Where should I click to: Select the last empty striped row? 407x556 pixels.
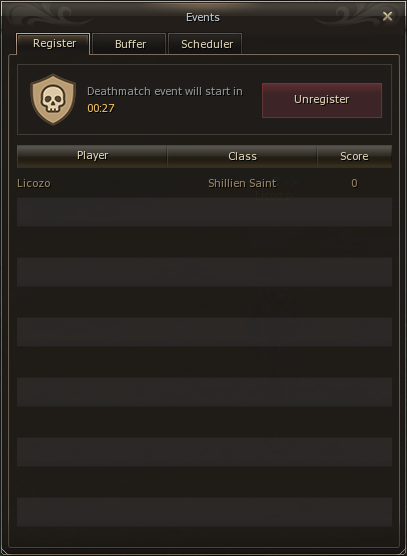pyautogui.click(x=205, y=512)
